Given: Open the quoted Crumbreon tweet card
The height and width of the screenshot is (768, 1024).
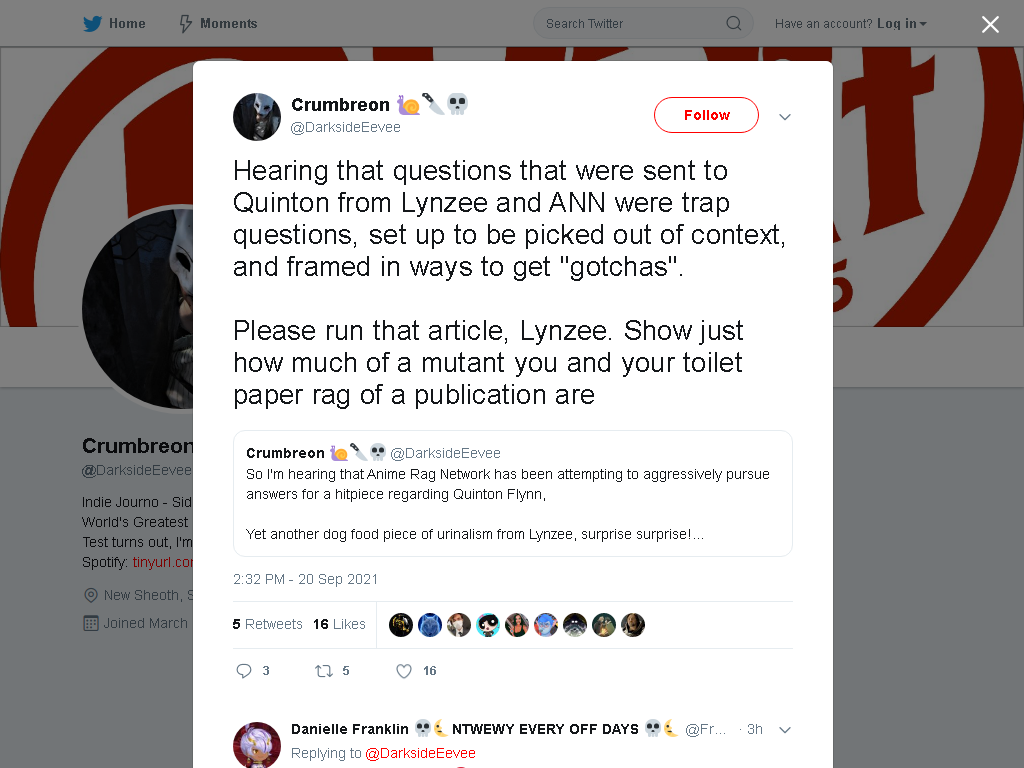Looking at the screenshot, I should click(x=513, y=493).
